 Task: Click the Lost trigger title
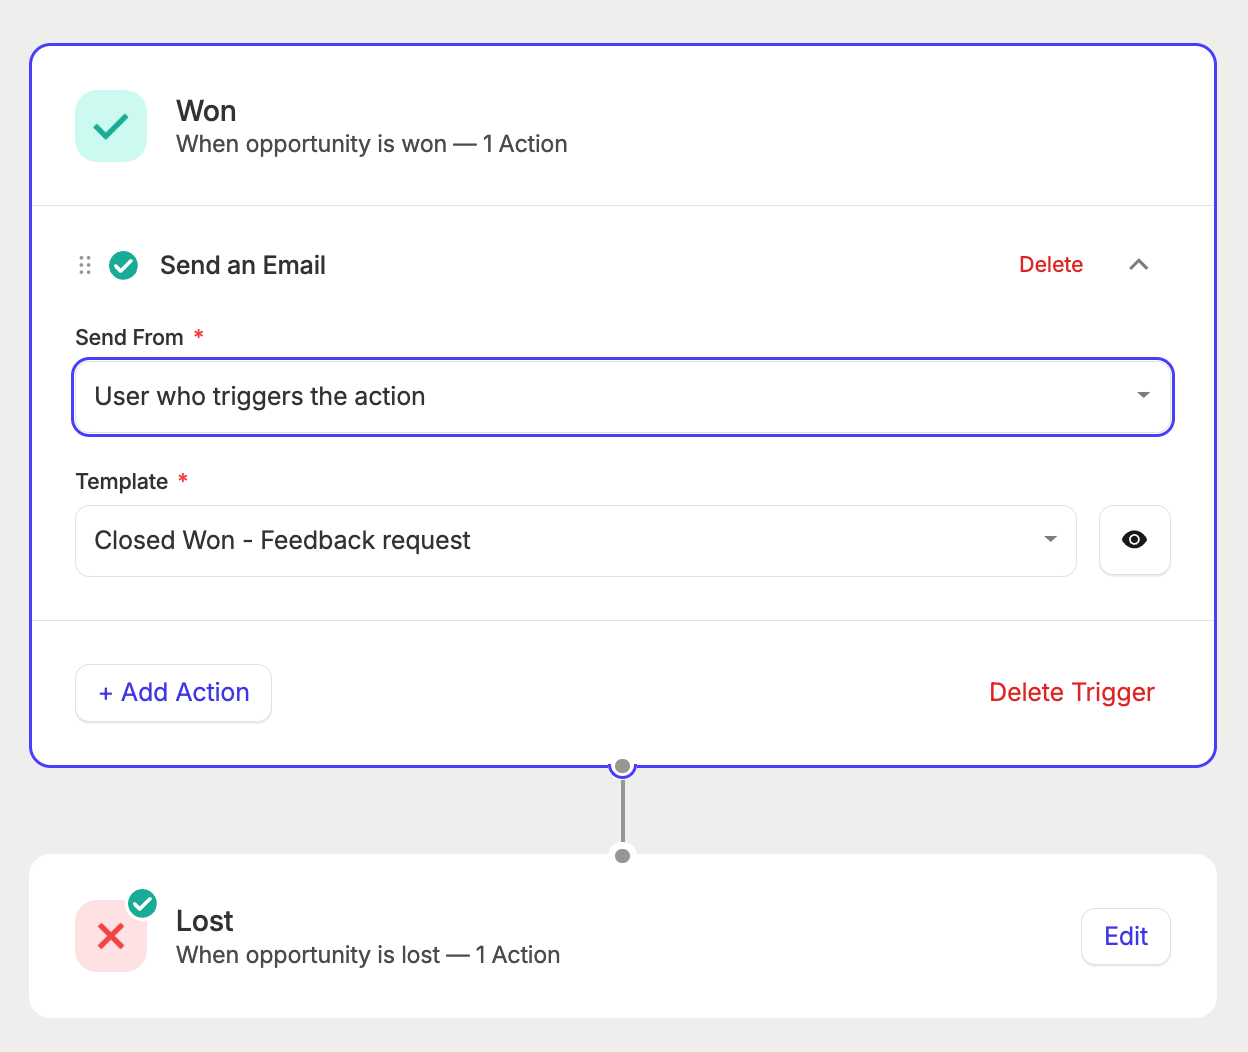point(204,921)
